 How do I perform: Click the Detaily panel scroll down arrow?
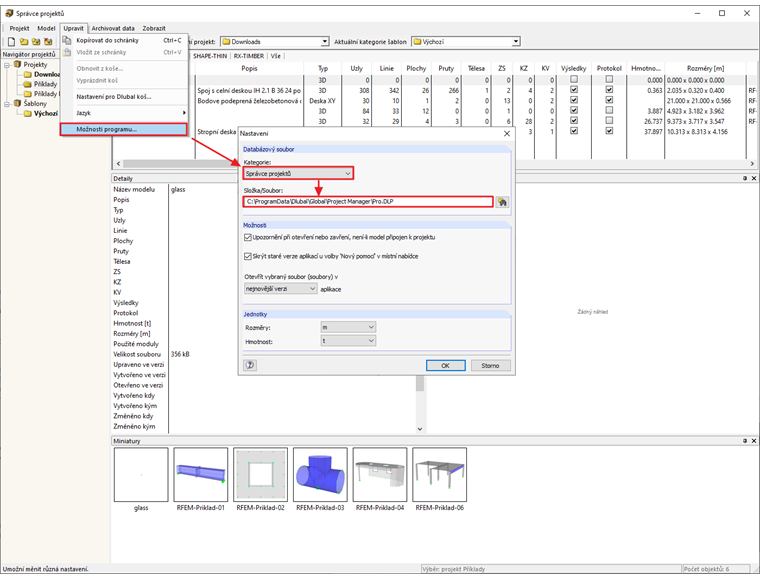pyautogui.click(x=420, y=429)
